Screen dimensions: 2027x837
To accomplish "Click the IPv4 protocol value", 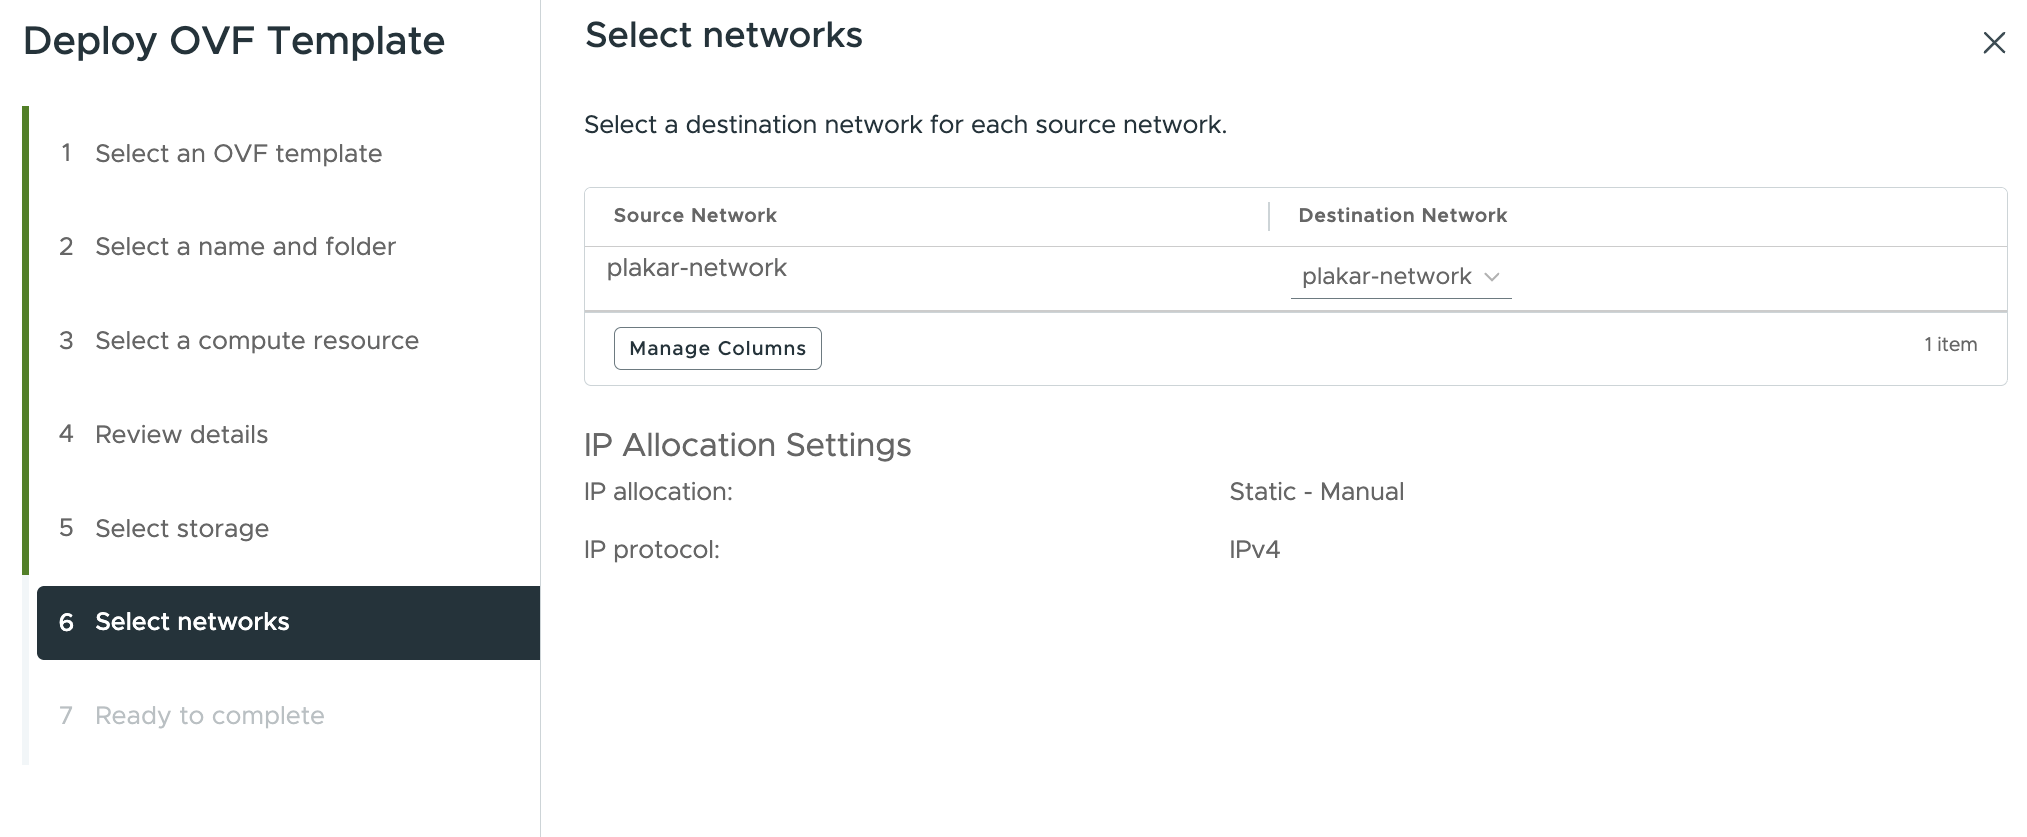I will click(x=1254, y=550).
